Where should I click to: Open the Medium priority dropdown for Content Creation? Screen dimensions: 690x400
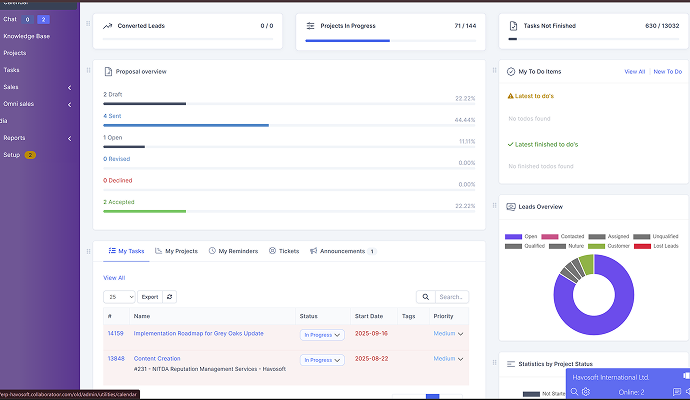448,357
